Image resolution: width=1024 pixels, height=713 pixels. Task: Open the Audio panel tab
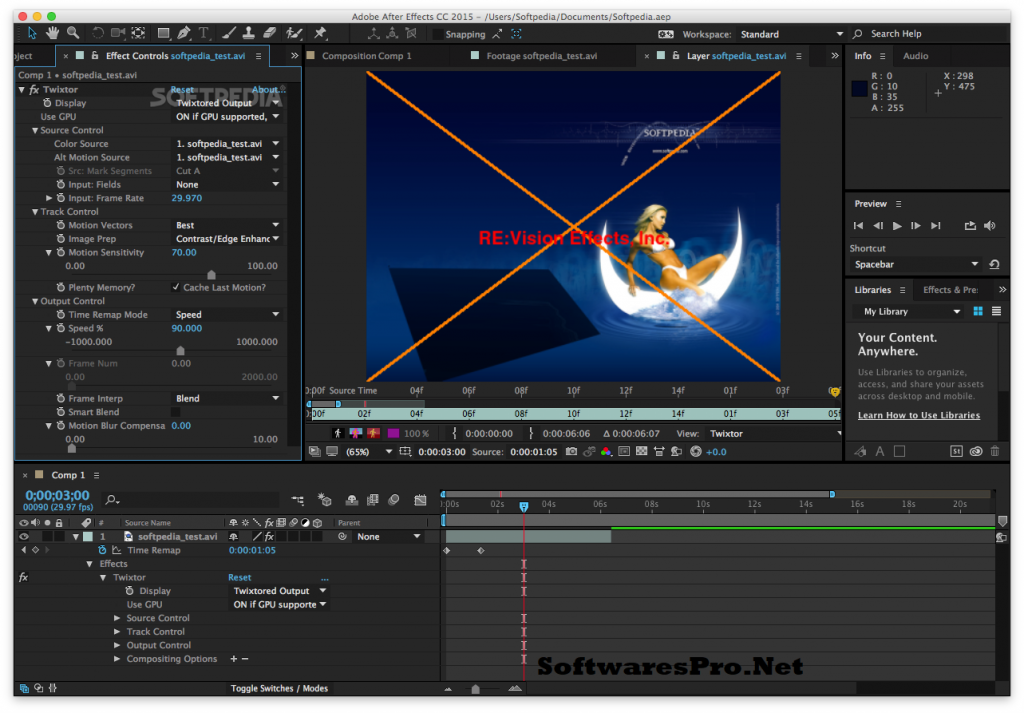915,56
